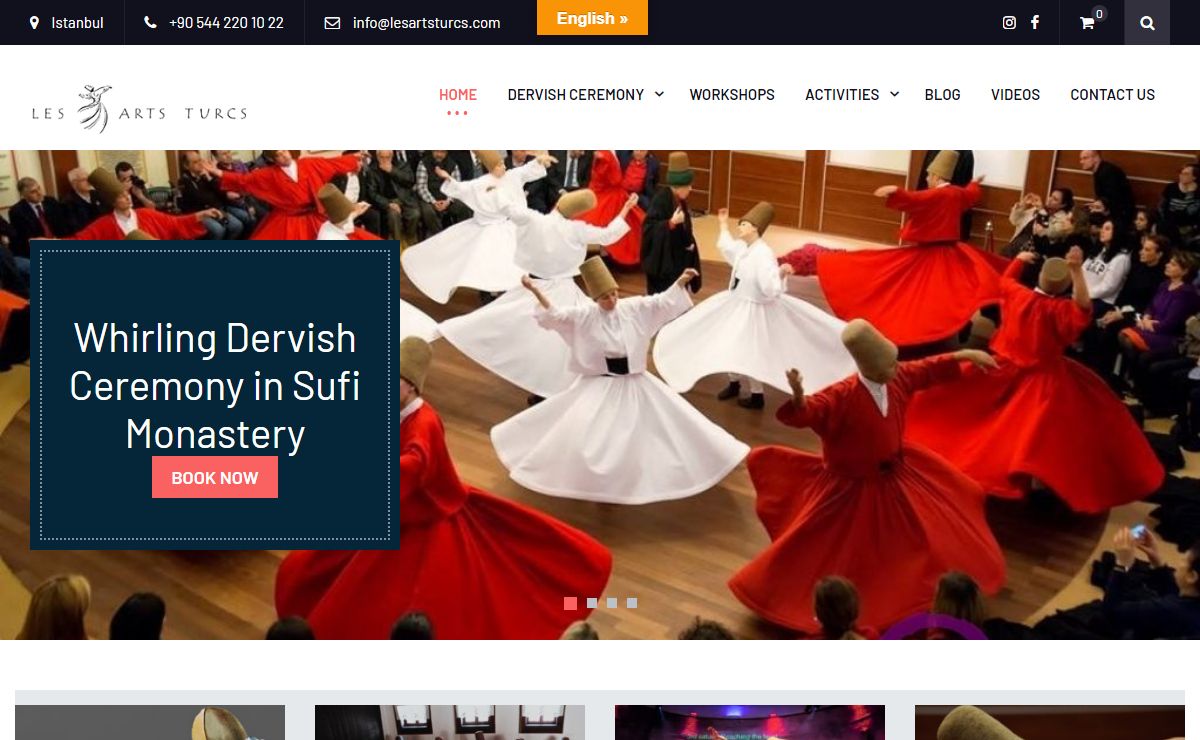
Task: Open the search magnifier icon
Action: (x=1147, y=22)
